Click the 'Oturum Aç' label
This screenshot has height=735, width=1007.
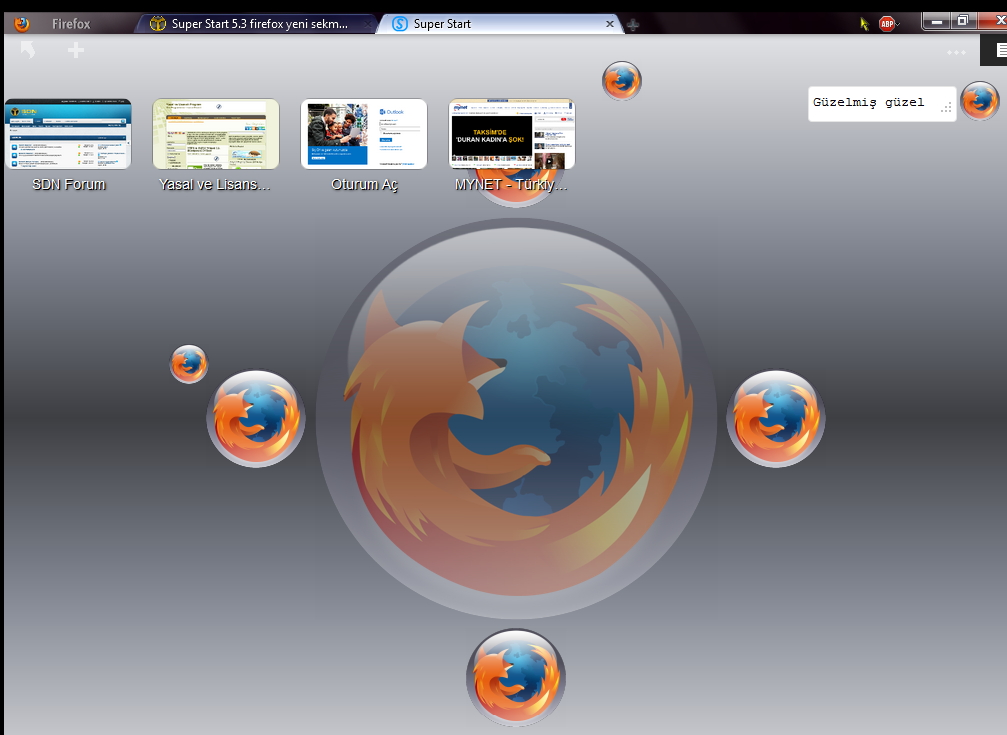point(364,185)
